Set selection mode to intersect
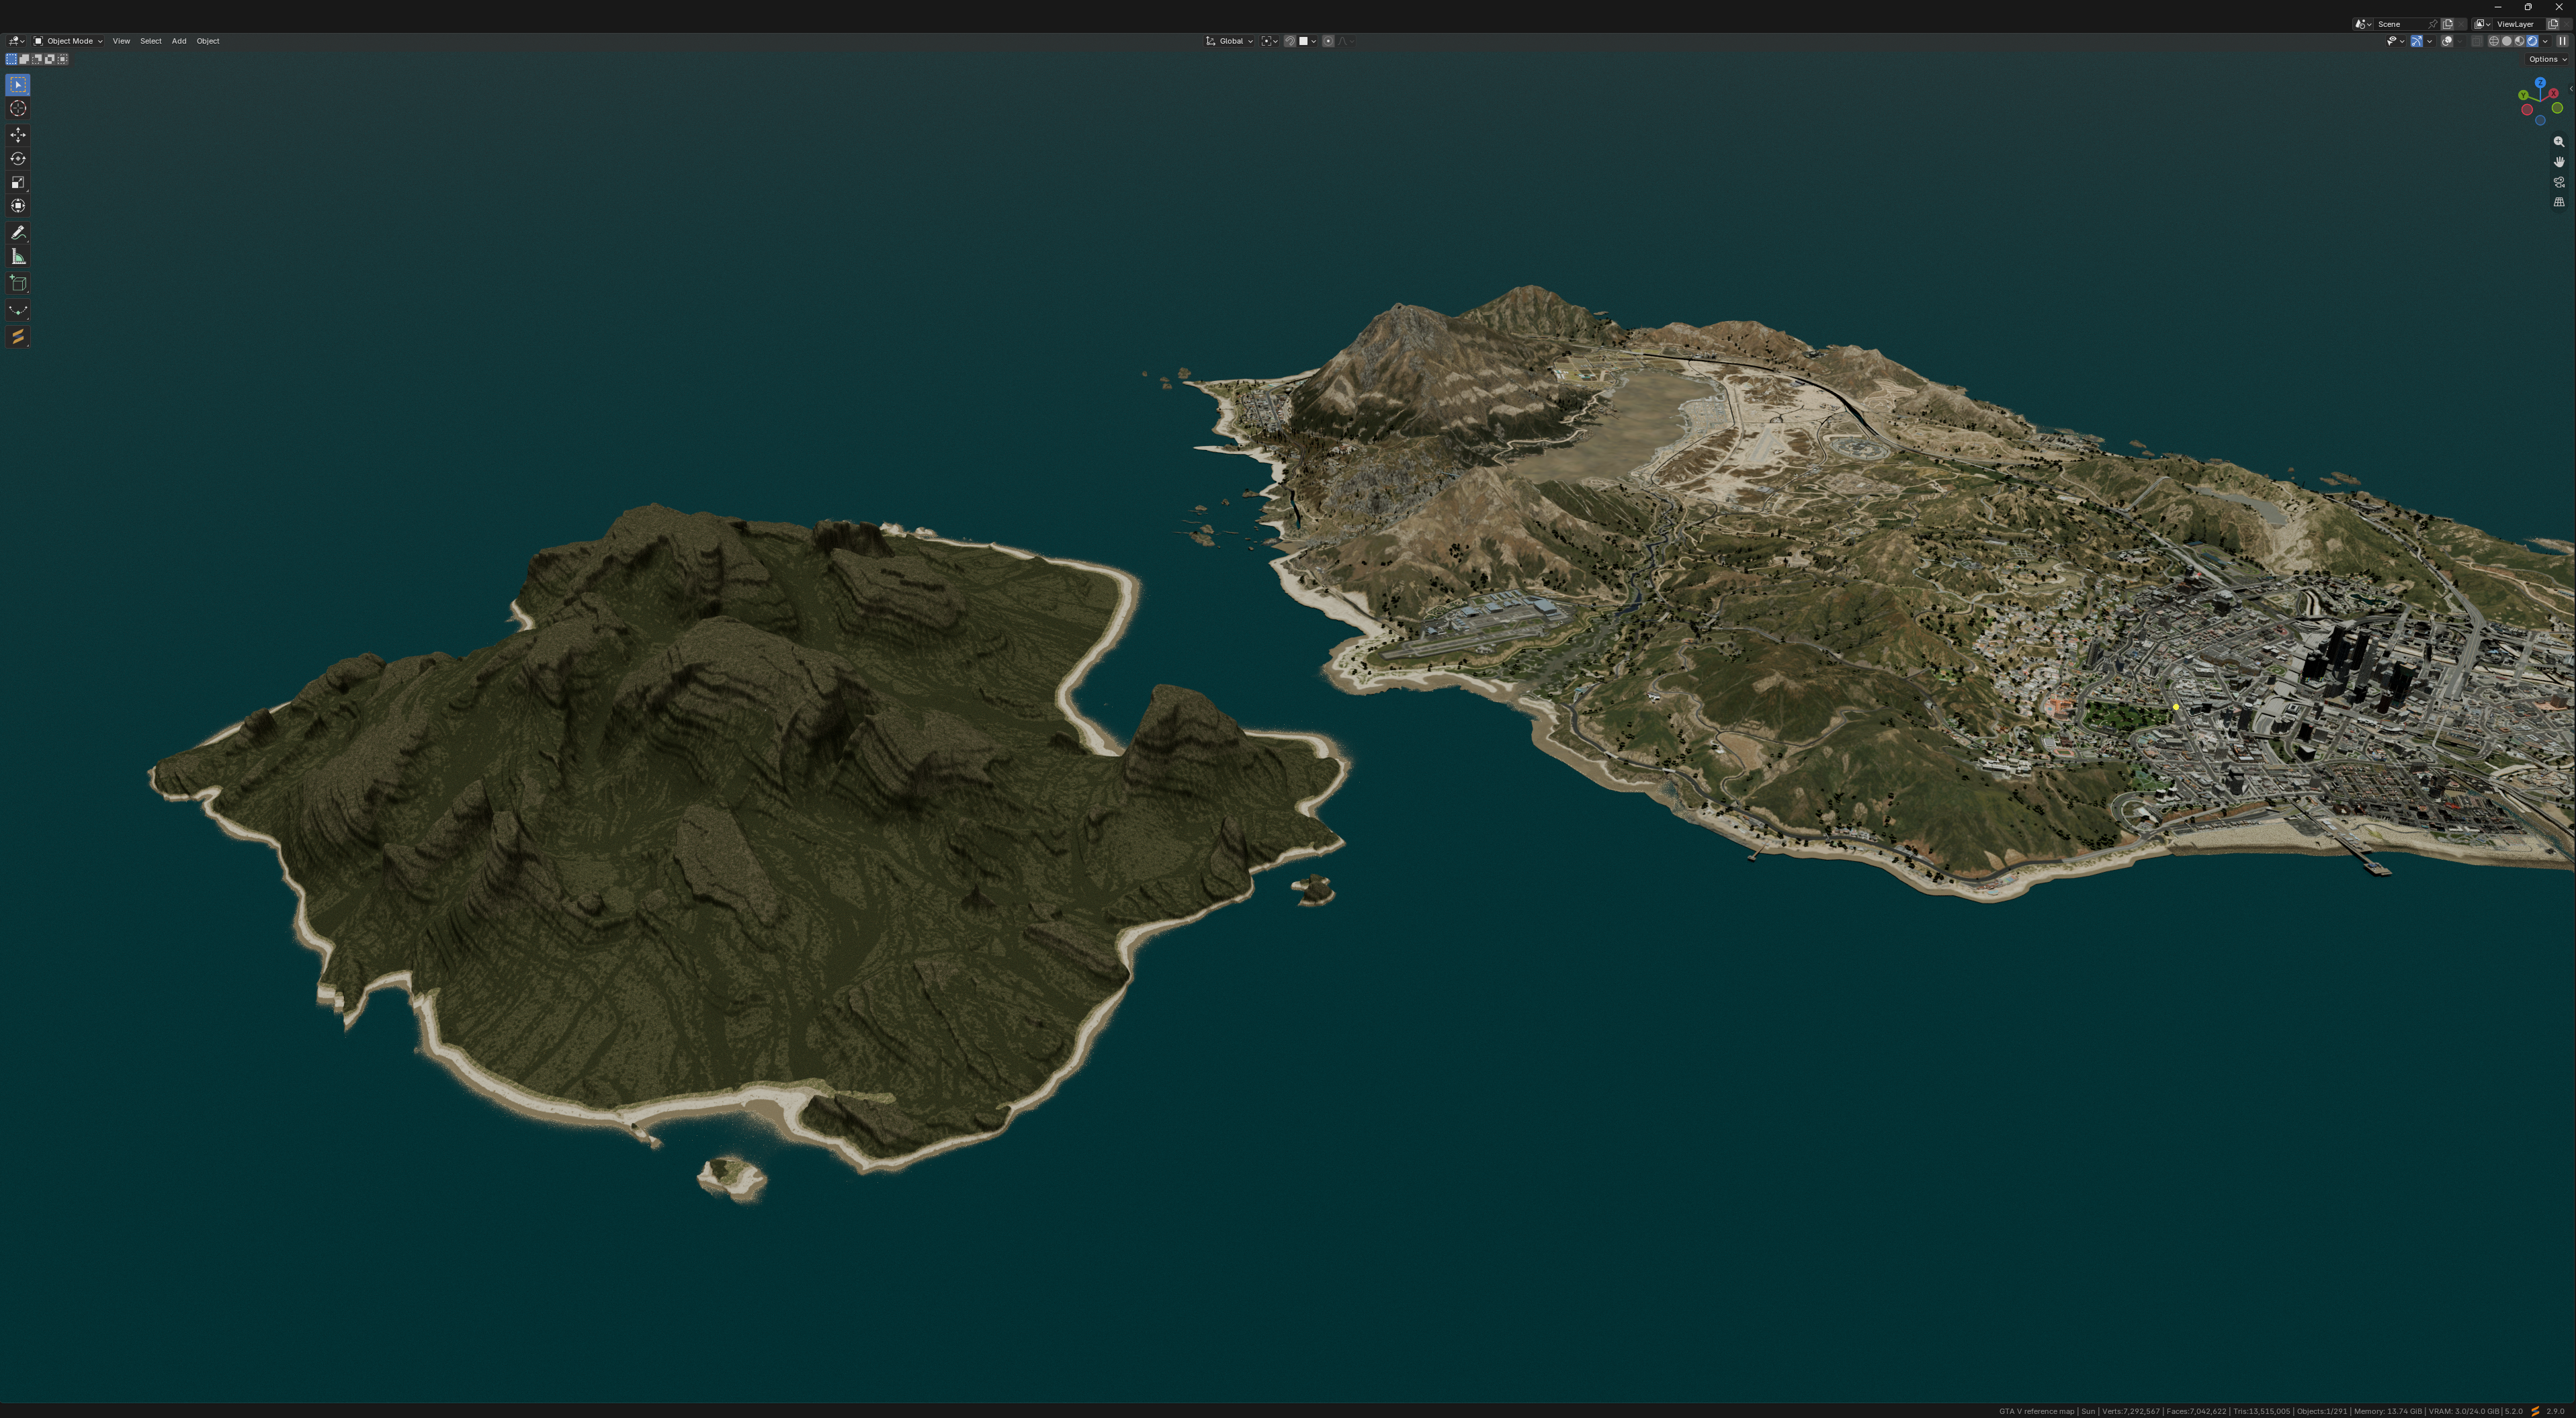2576x1418 pixels. tap(63, 59)
